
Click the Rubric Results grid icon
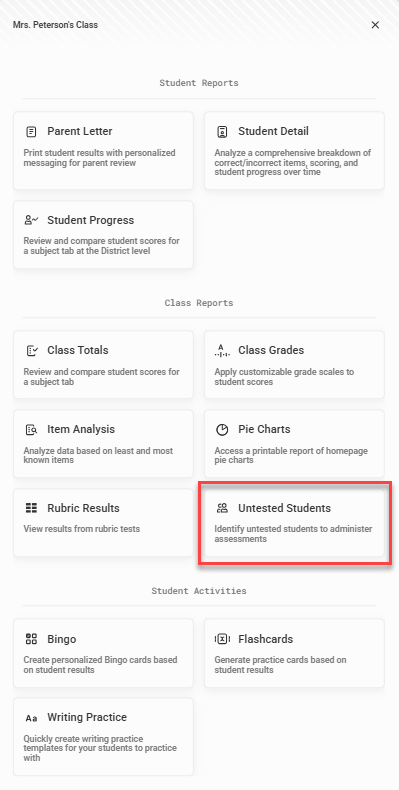pos(31,508)
